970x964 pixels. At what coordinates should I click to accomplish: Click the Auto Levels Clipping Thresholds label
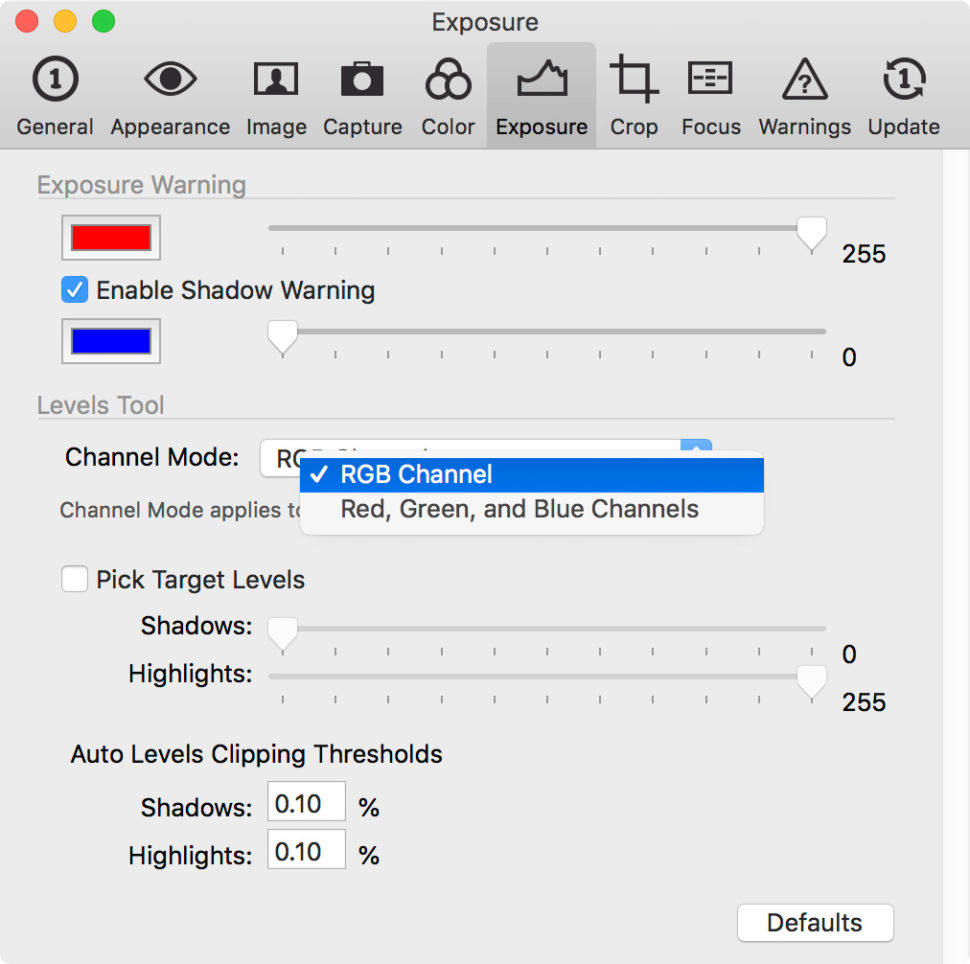tap(255, 754)
